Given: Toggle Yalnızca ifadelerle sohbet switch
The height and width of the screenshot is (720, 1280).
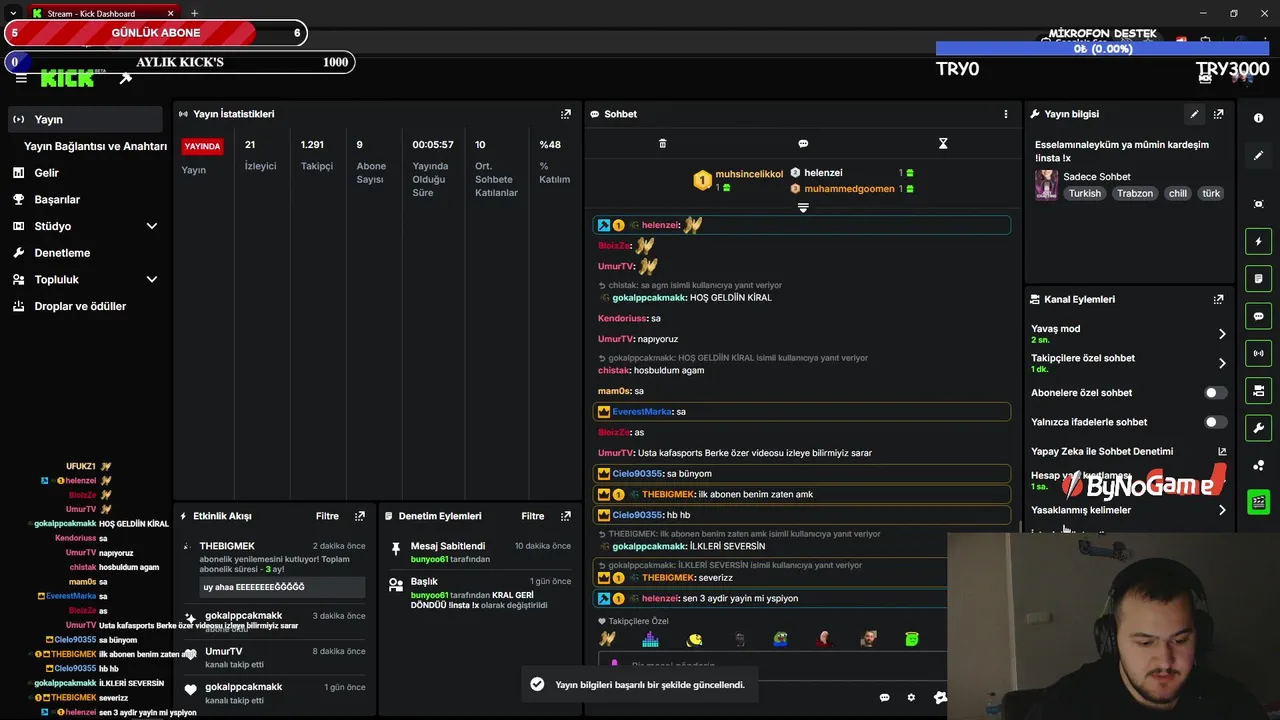Looking at the screenshot, I should pyautogui.click(x=1215, y=422).
